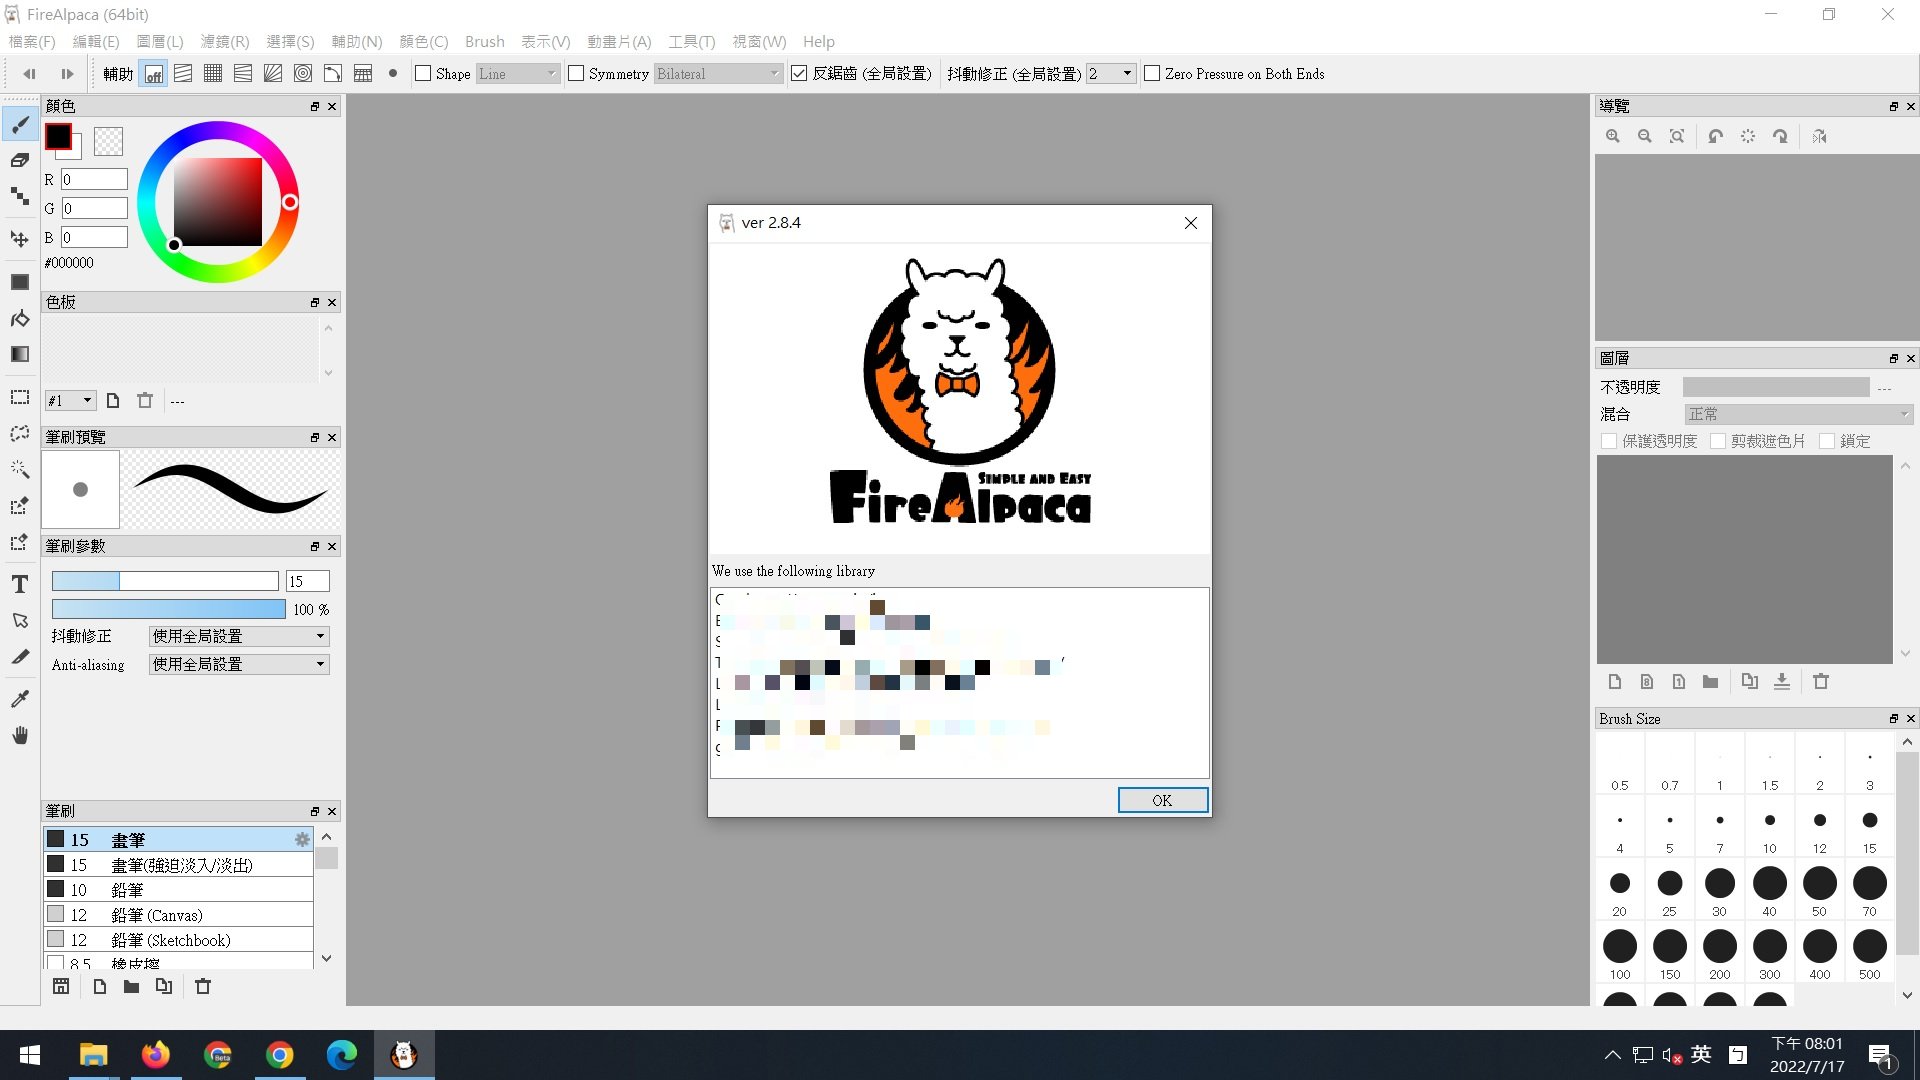The height and width of the screenshot is (1080, 1920).
Task: Close the ver 2.8.4 dialog
Action: point(1191,223)
